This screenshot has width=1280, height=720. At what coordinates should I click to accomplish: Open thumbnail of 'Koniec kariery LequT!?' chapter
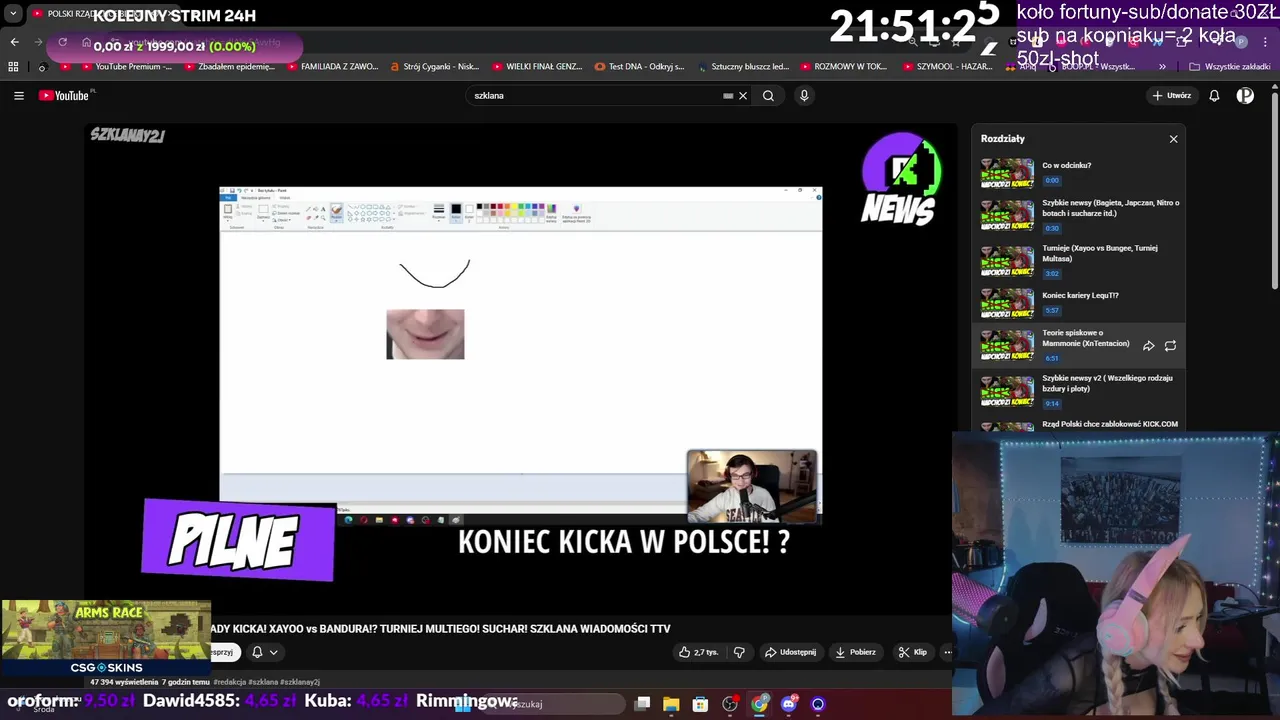pyautogui.click(x=1007, y=303)
